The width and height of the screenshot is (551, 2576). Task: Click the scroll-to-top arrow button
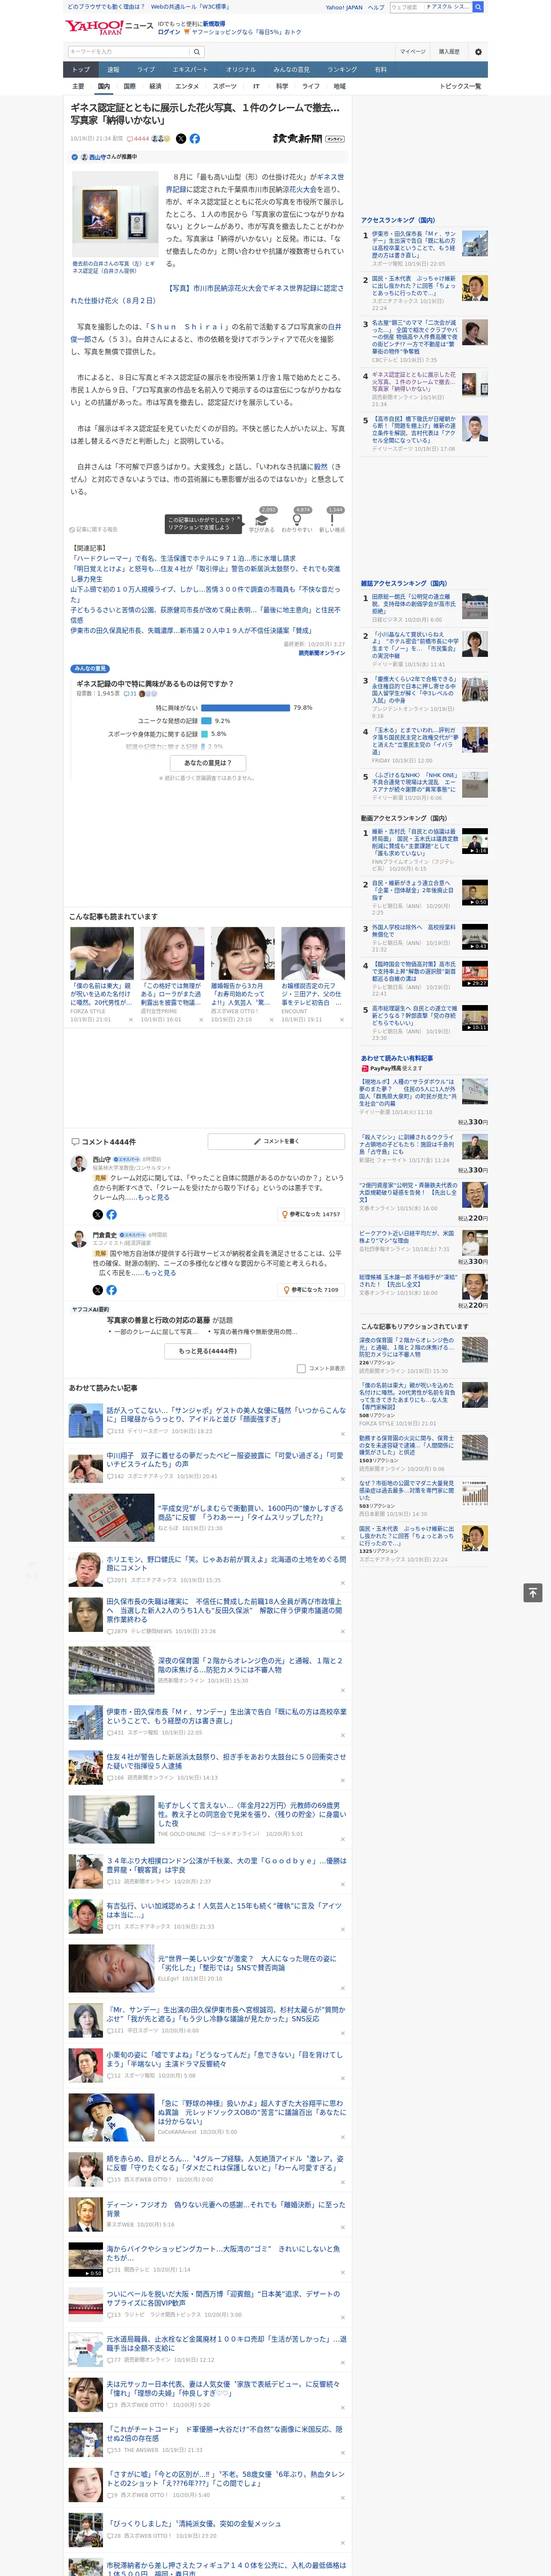(533, 1592)
